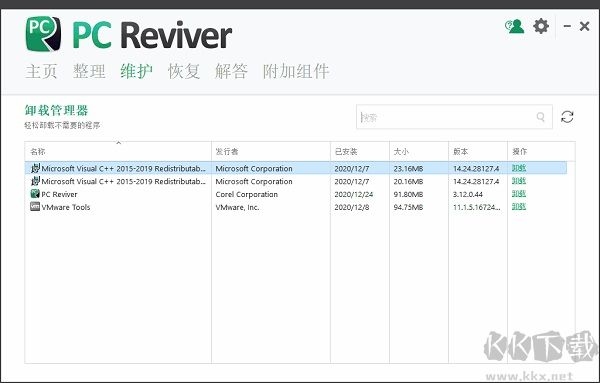The height and width of the screenshot is (383, 600).
Task: Sort by the 名称 column header
Action: point(118,152)
